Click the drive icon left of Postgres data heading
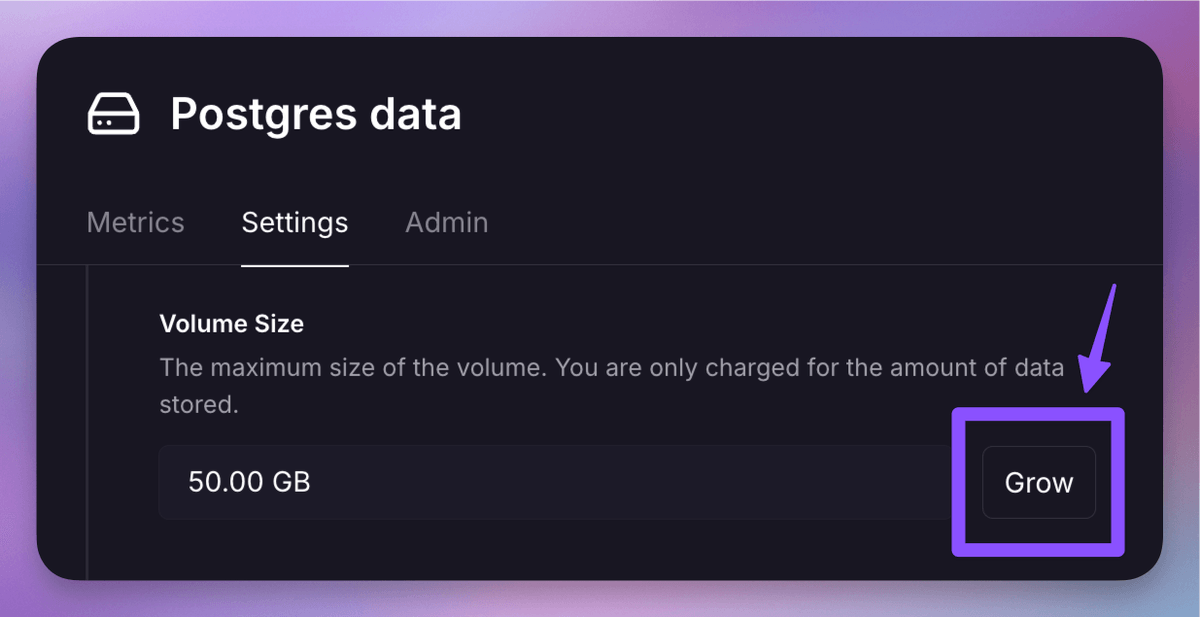The width and height of the screenshot is (1200, 617). [113, 113]
